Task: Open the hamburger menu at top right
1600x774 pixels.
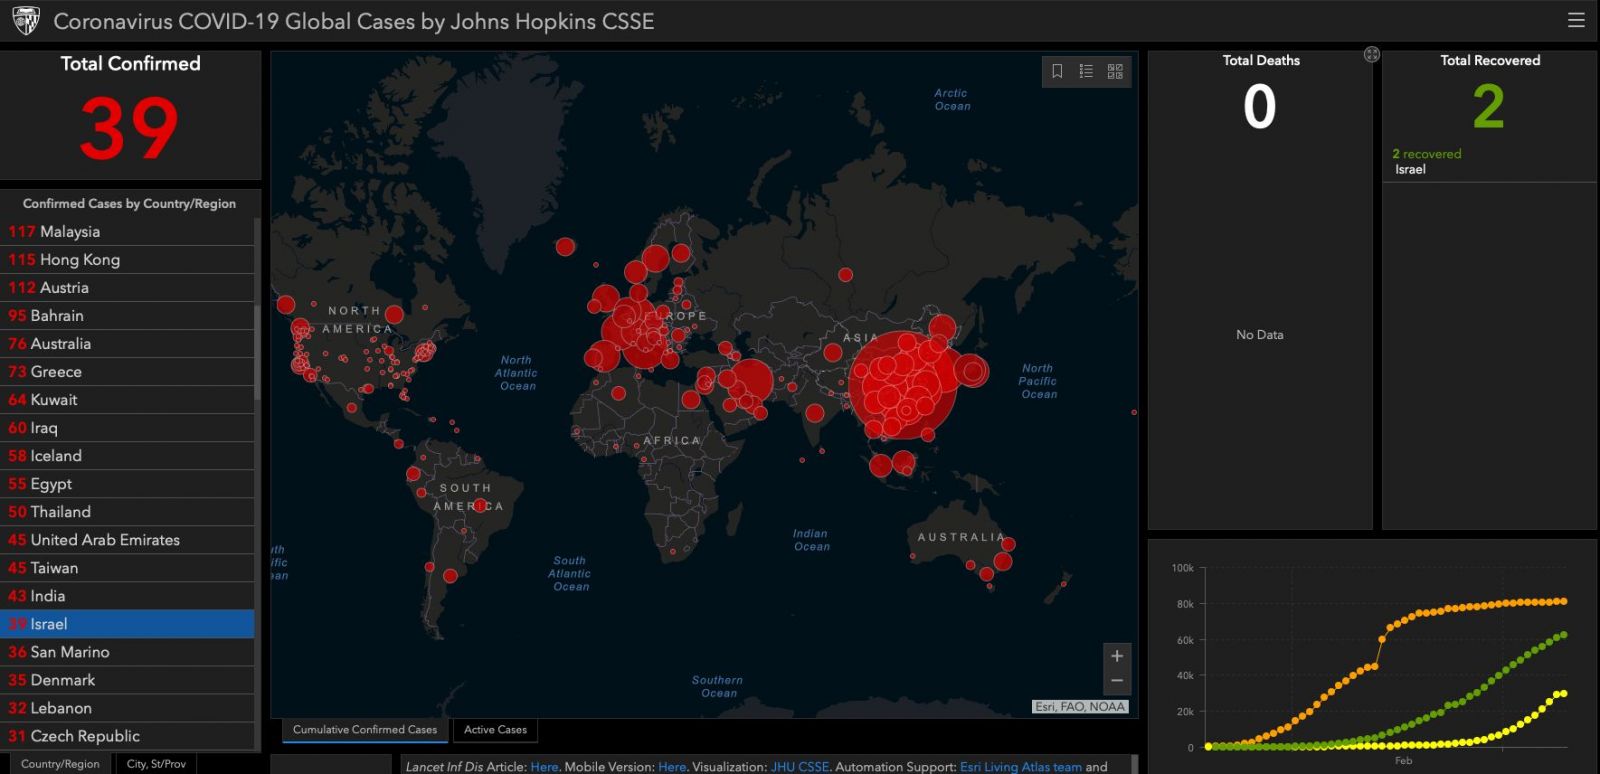Action: 1576,20
